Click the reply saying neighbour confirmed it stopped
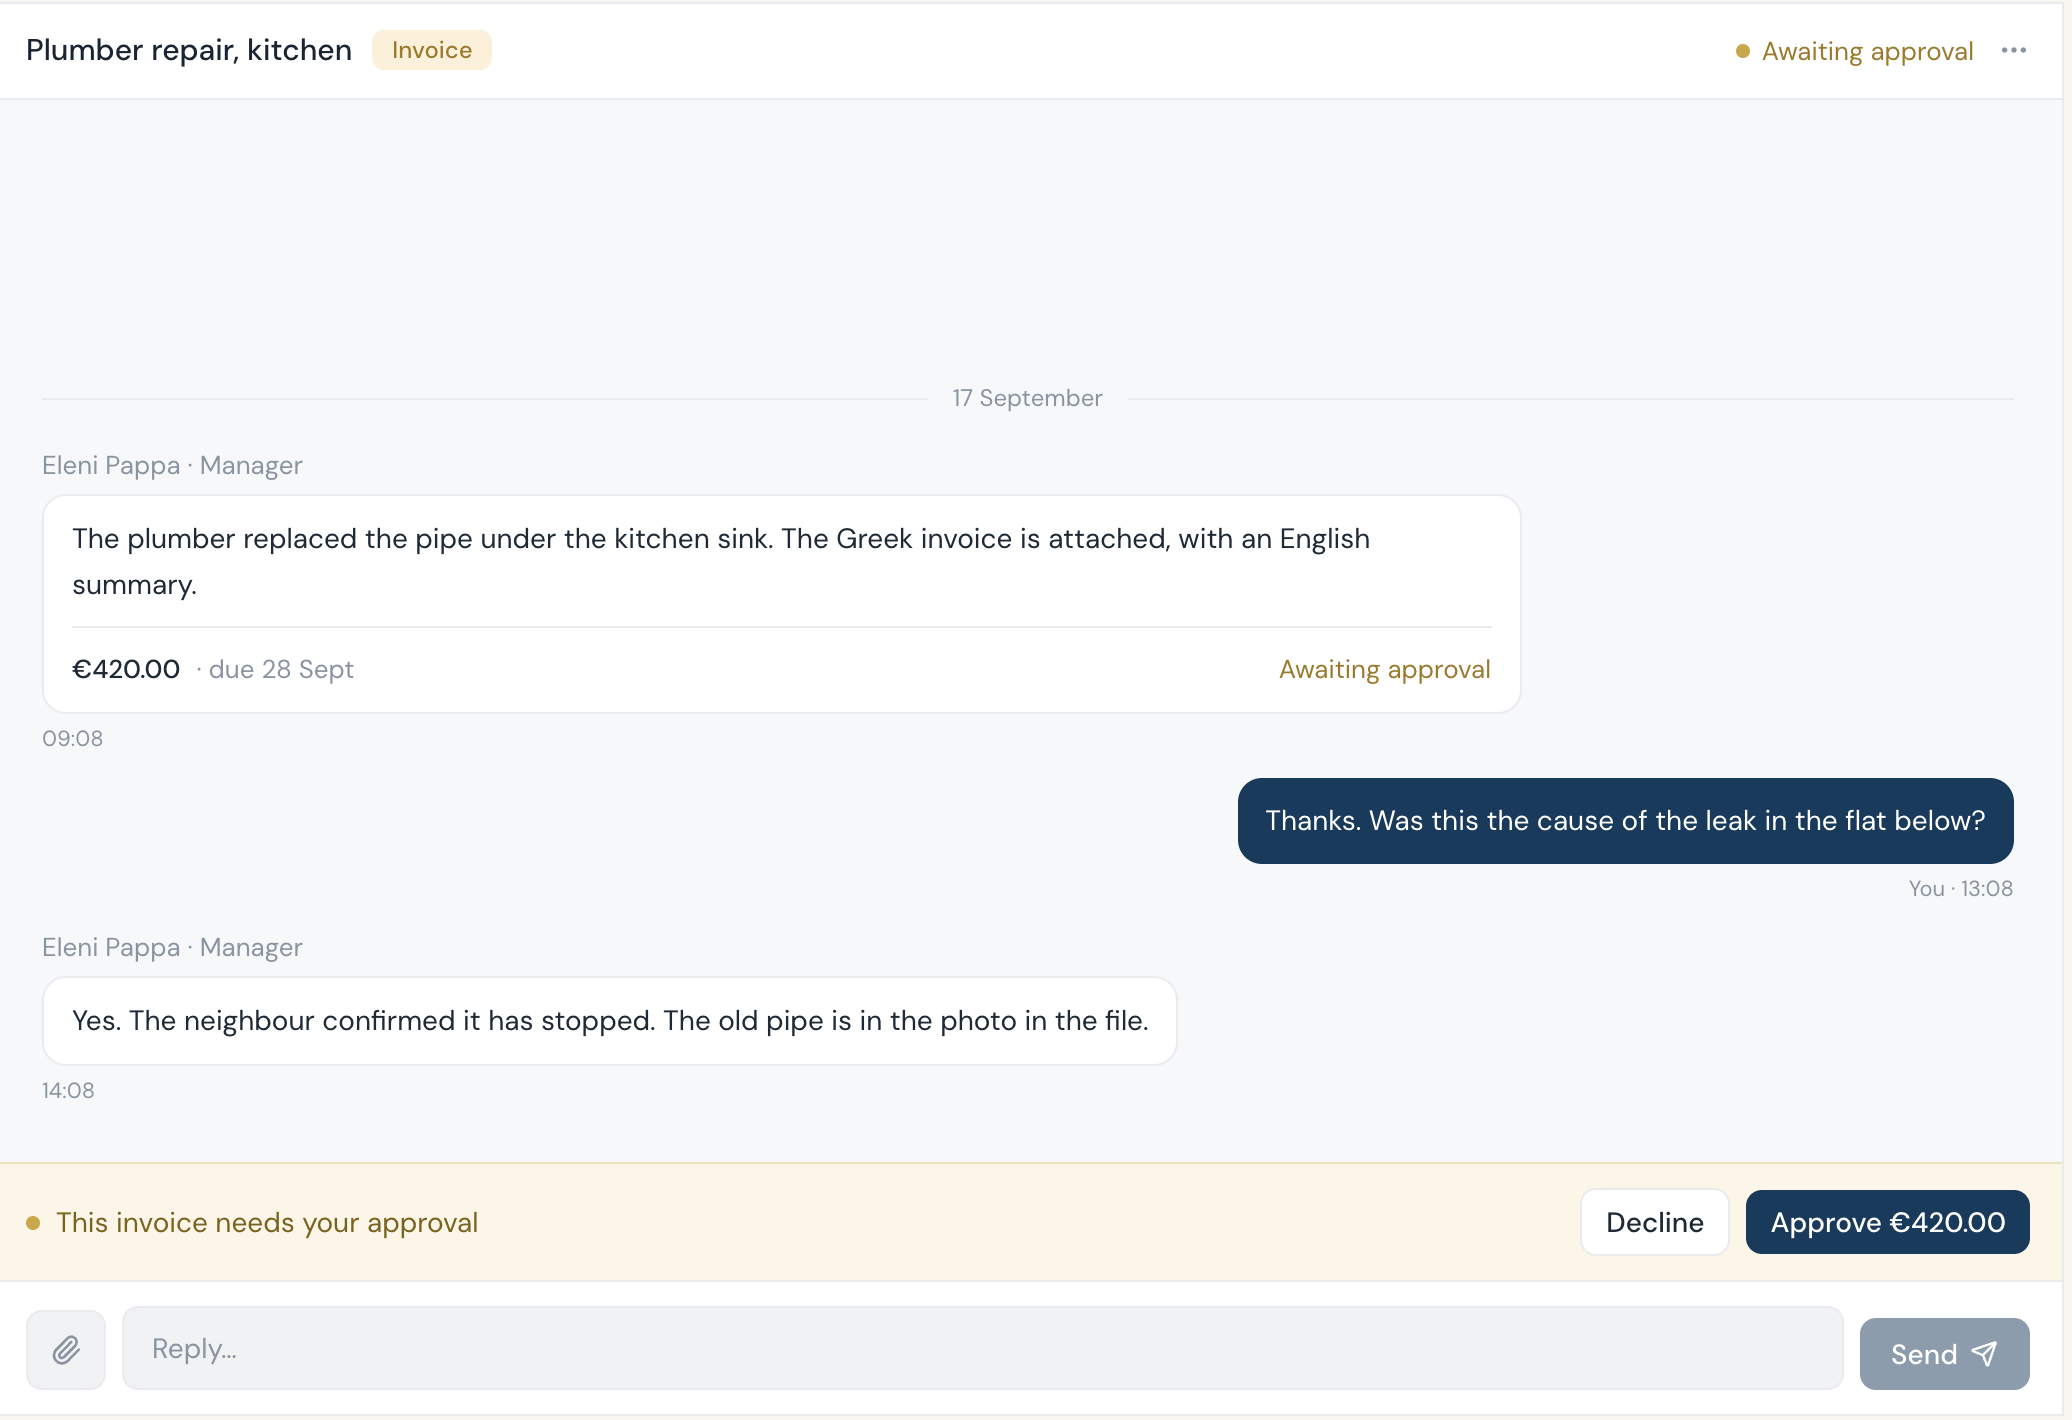 [609, 1021]
